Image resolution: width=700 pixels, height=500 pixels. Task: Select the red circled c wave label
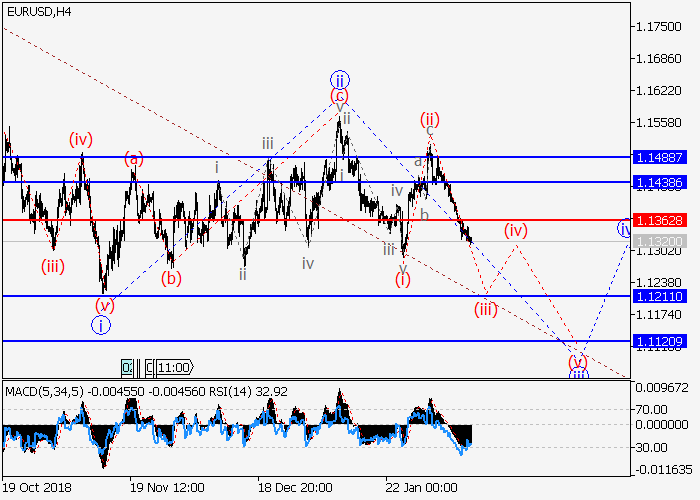[x=340, y=96]
